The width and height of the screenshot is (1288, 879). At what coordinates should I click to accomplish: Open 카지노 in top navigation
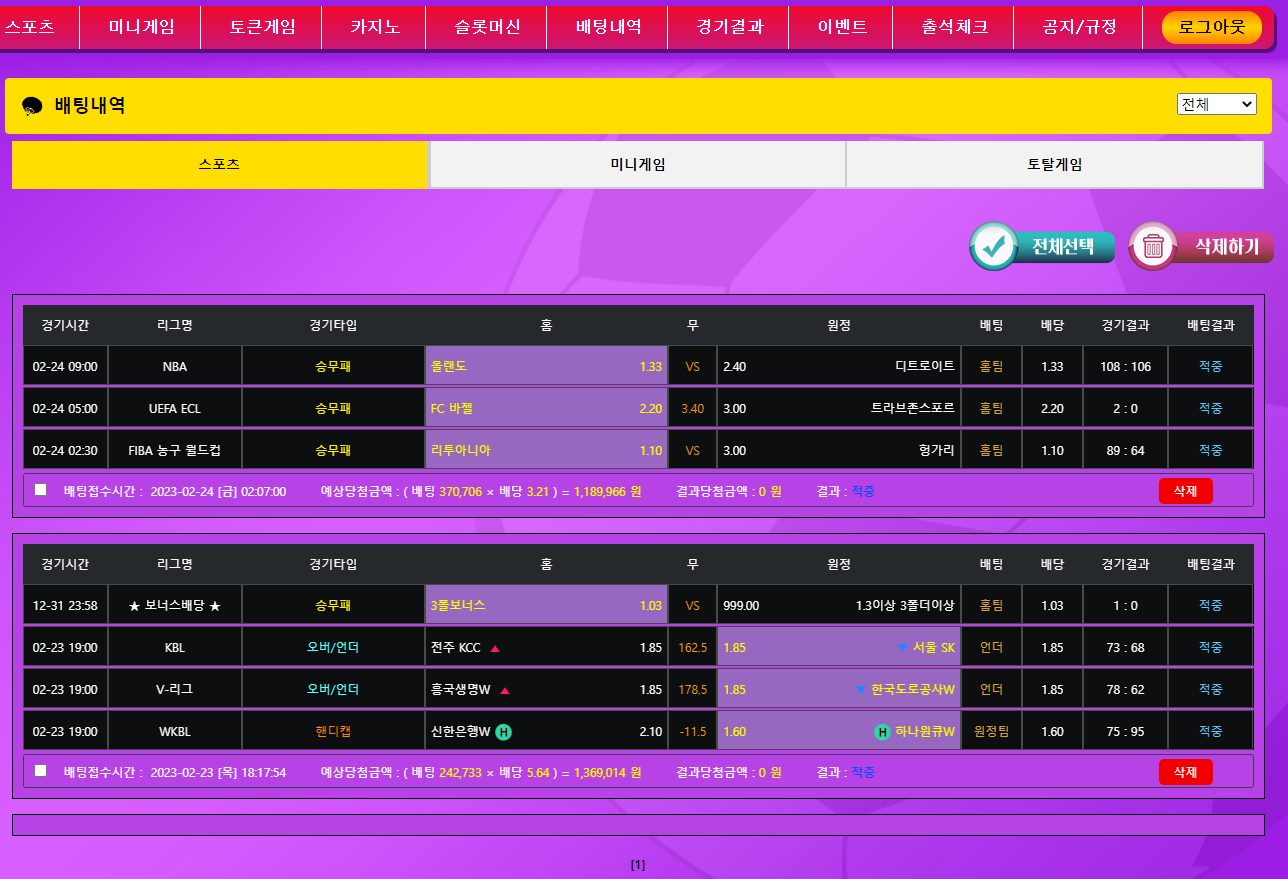click(x=375, y=27)
